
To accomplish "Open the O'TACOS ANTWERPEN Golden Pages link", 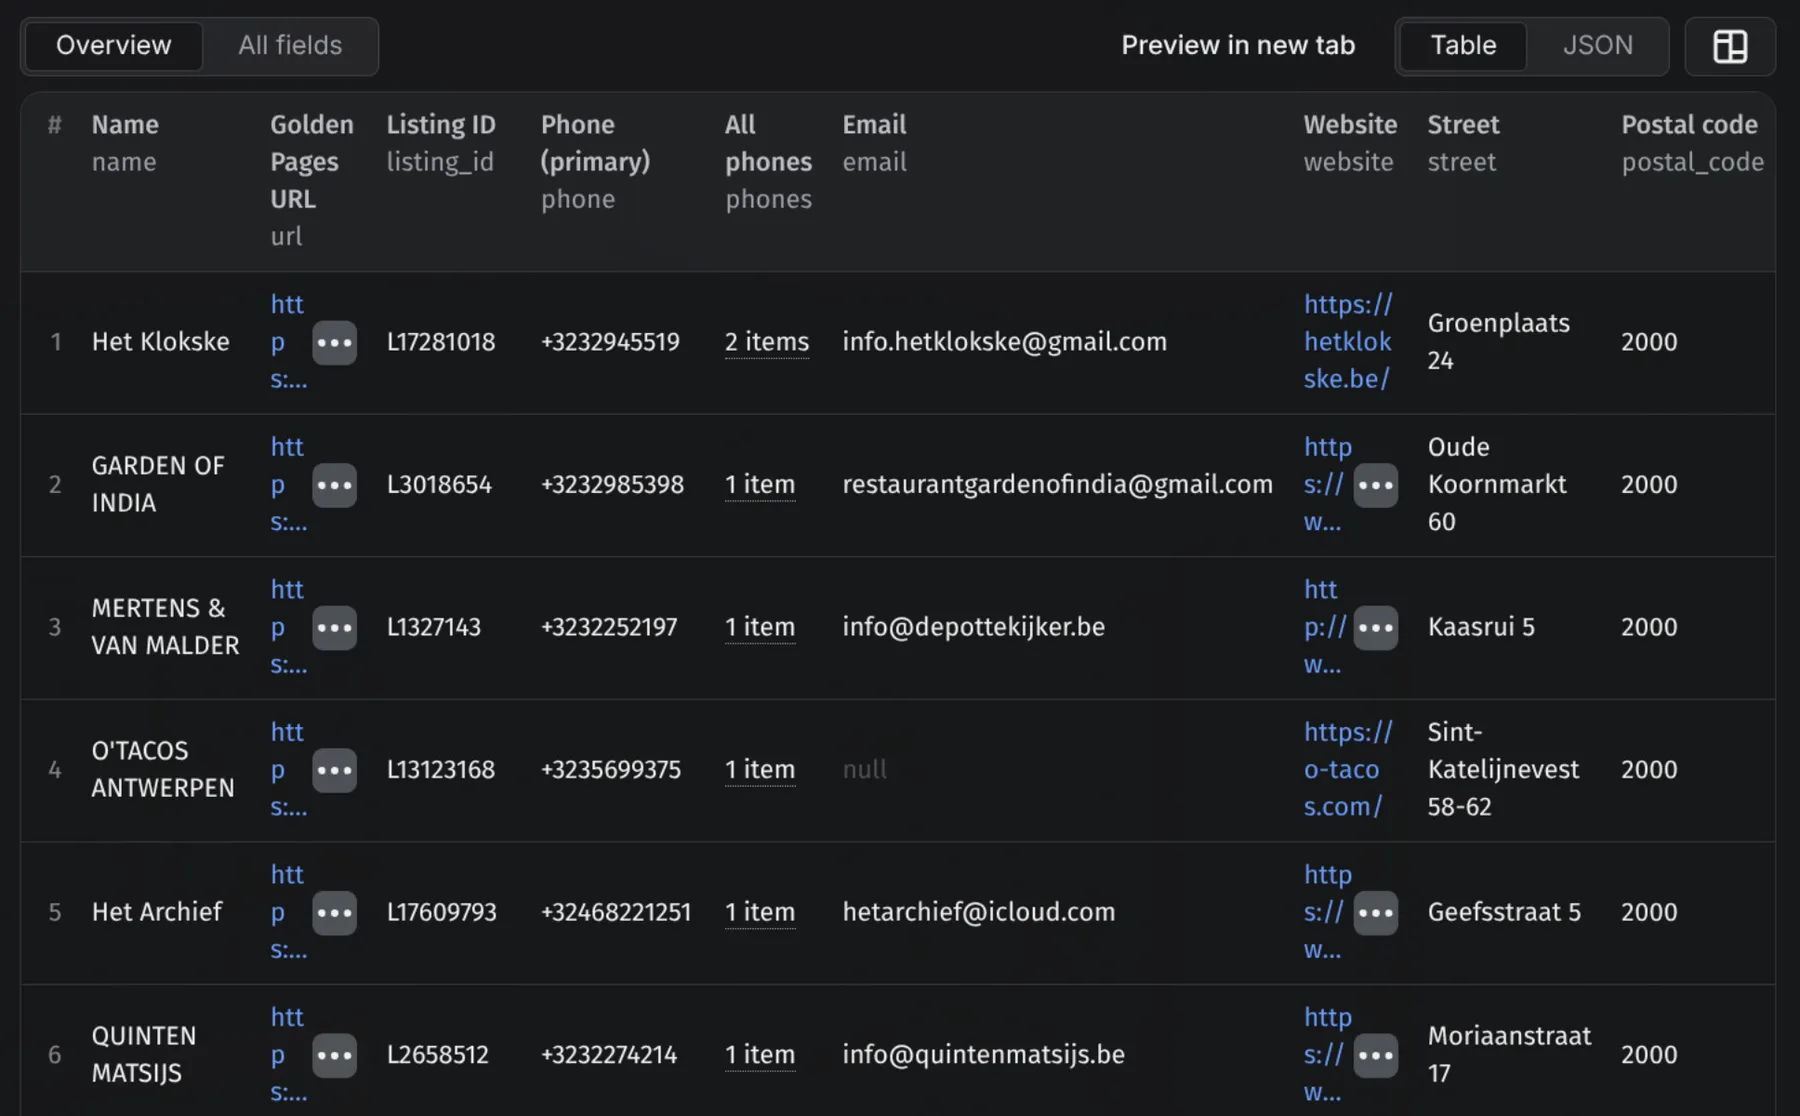I will click(288, 770).
